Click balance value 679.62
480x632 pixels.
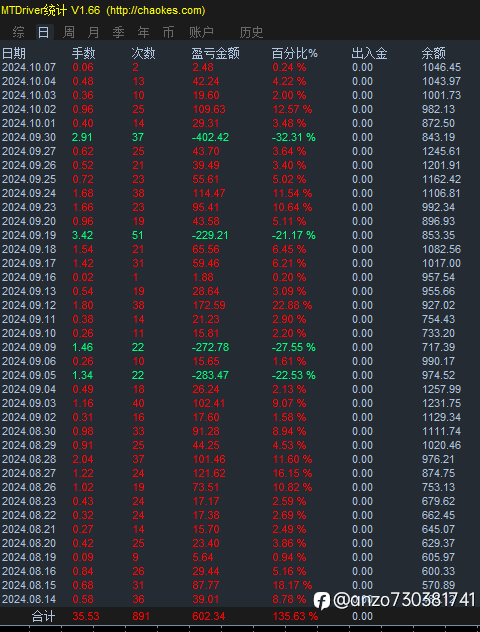coord(438,501)
